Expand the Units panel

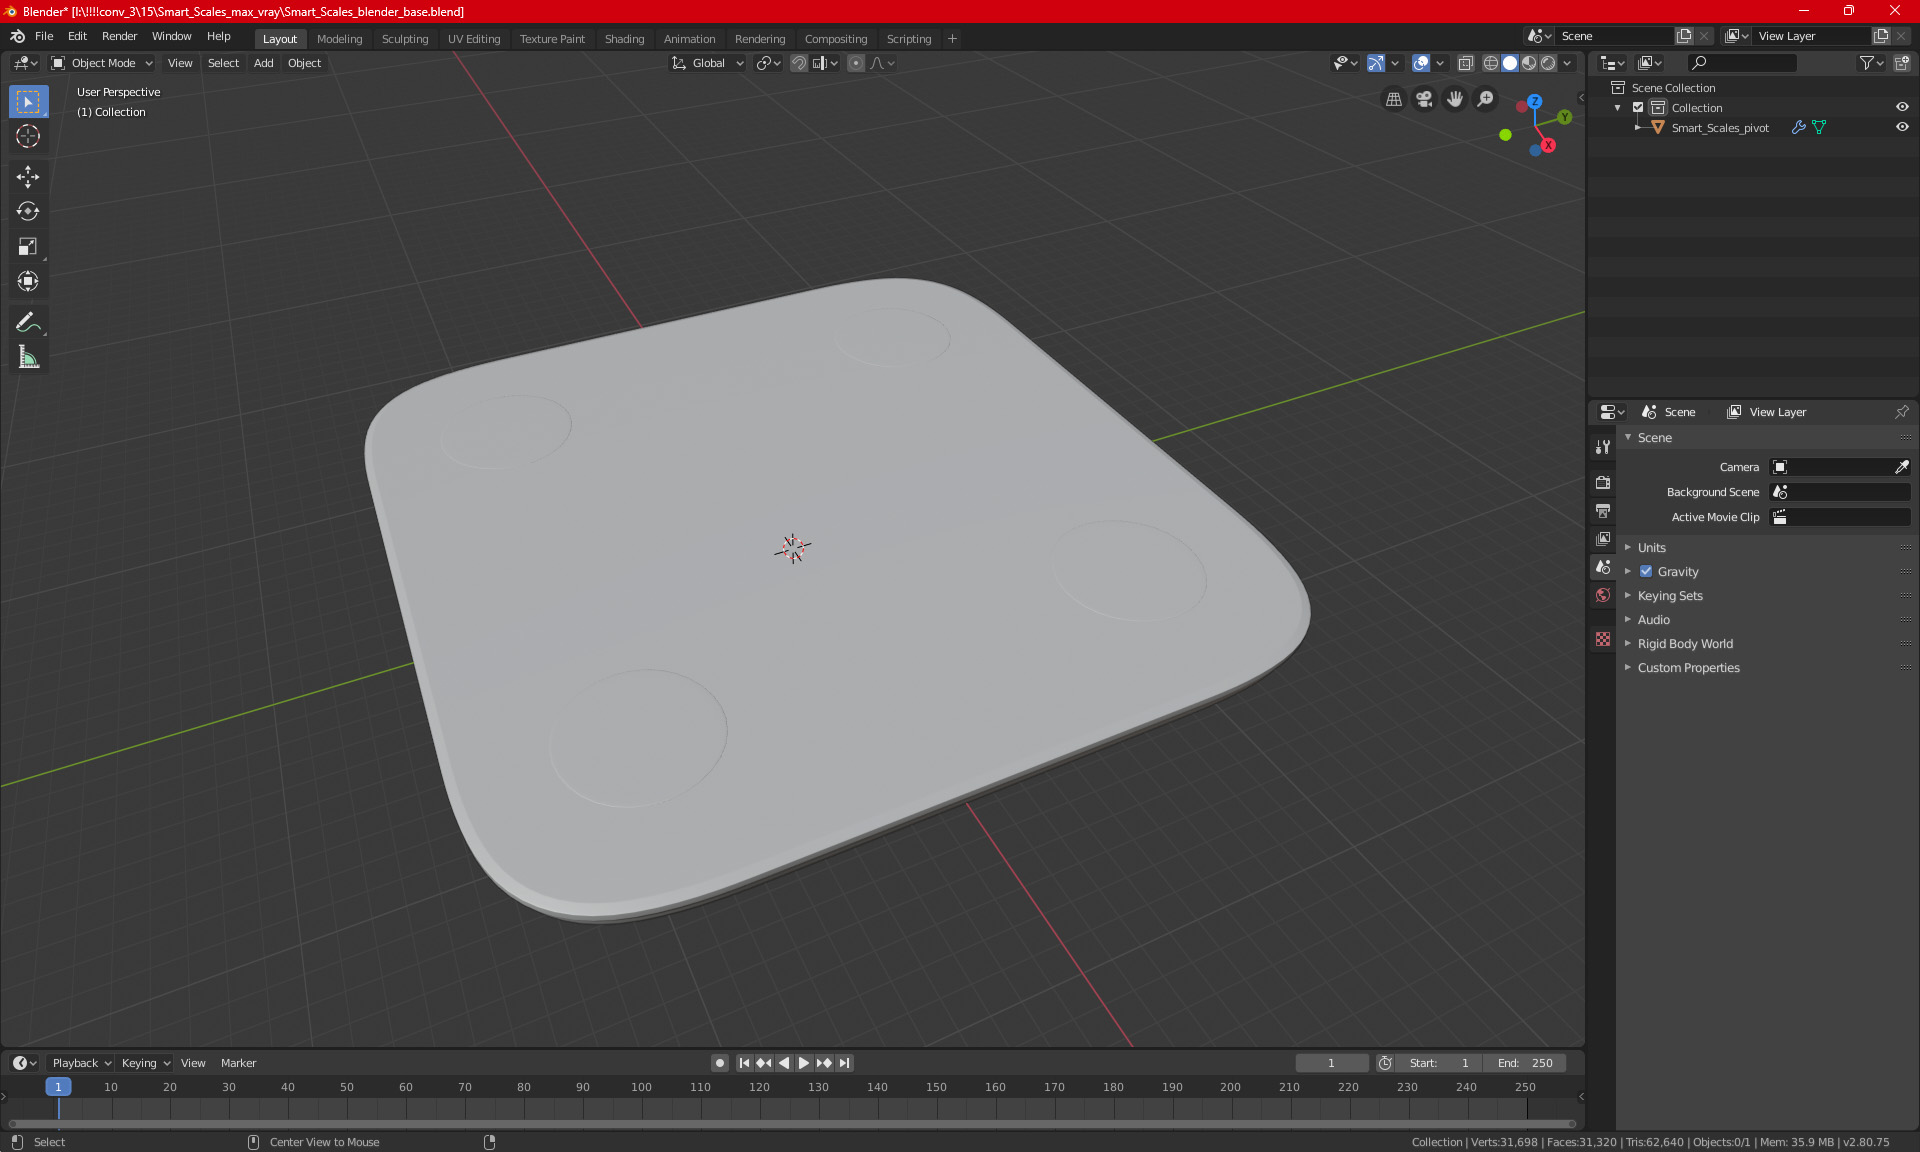point(1652,548)
